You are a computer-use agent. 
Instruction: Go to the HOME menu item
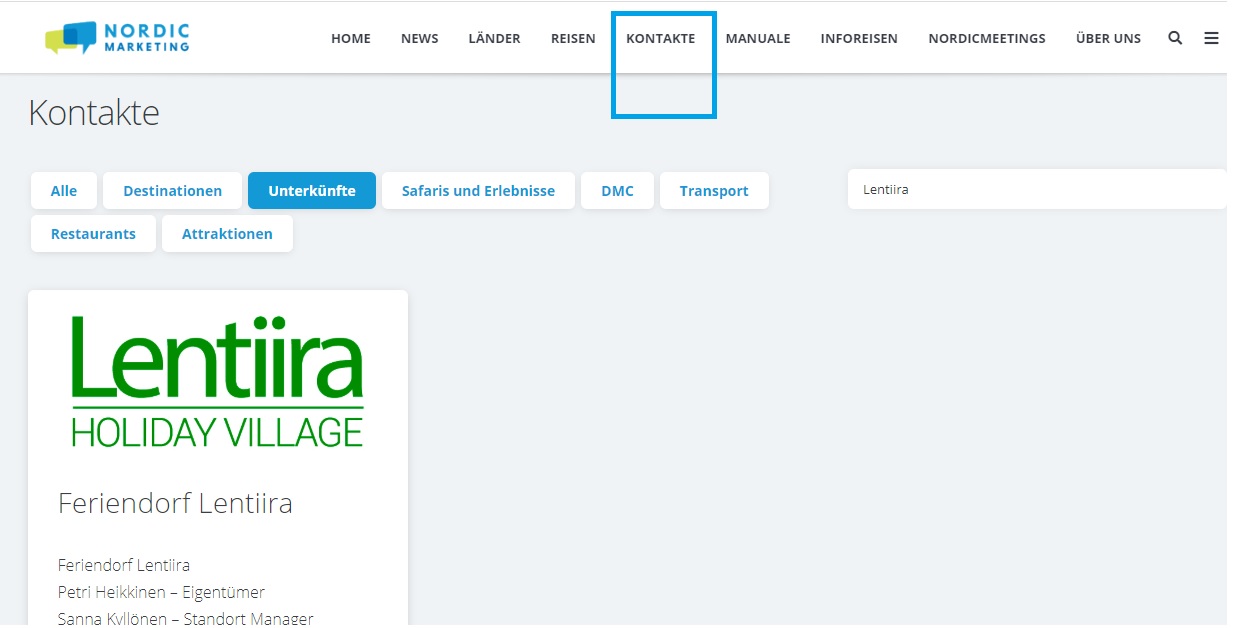[351, 38]
